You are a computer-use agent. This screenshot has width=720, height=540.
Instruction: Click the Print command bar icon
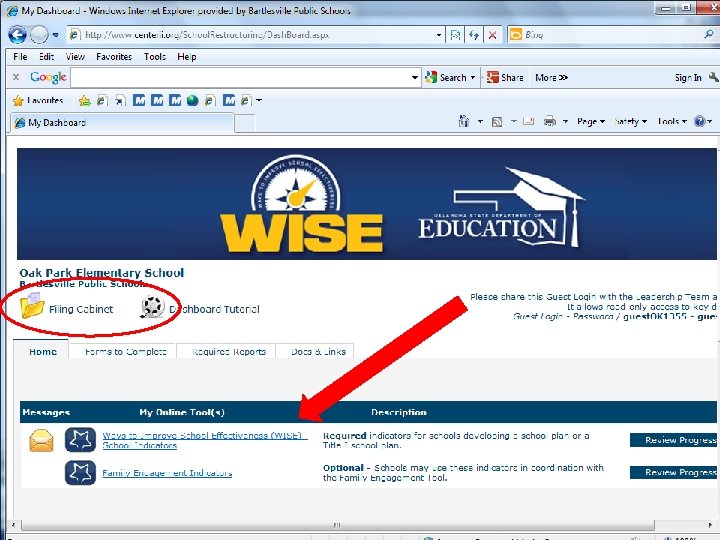pos(550,121)
